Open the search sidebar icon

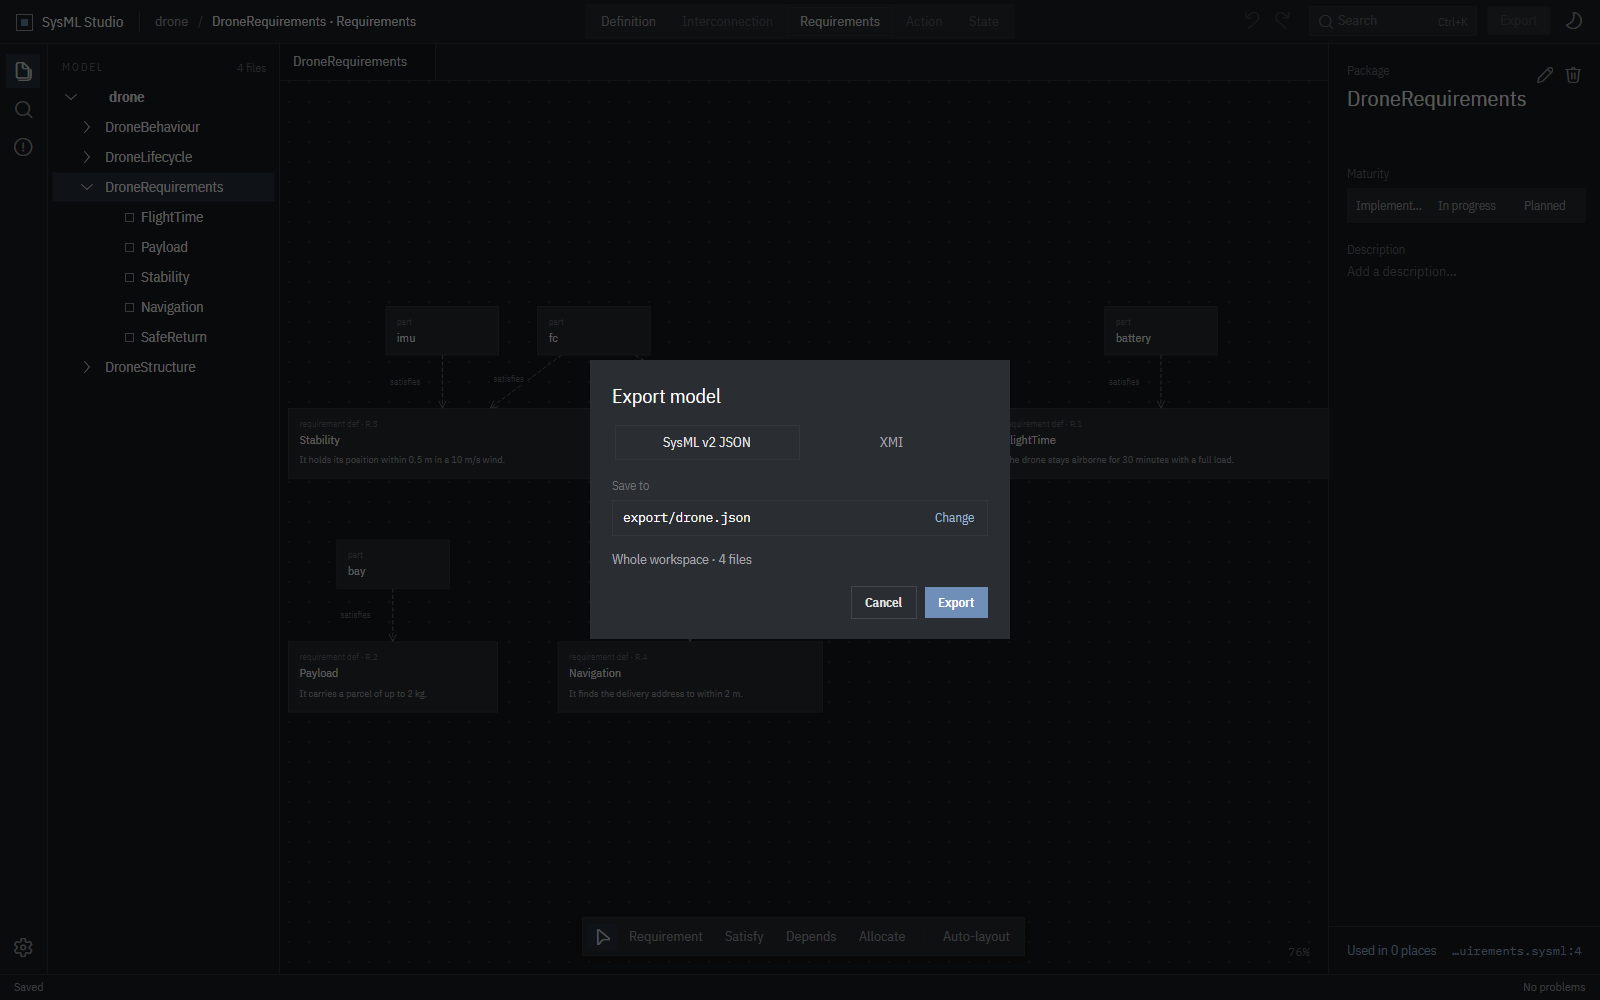[23, 109]
